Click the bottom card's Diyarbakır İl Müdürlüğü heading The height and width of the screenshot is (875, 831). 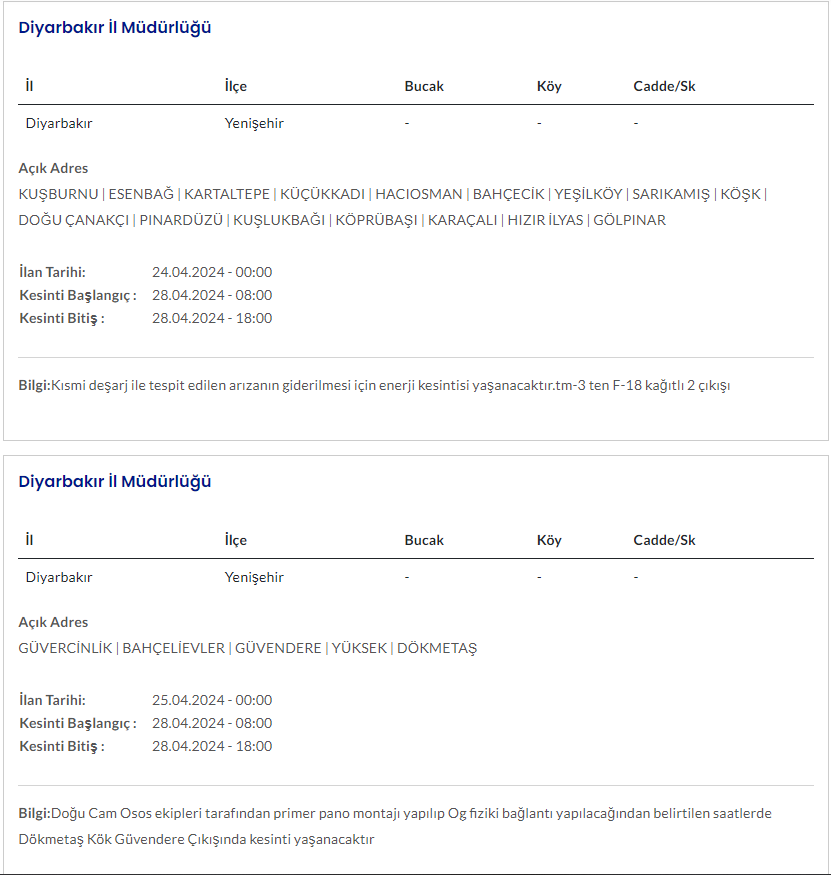coord(115,482)
